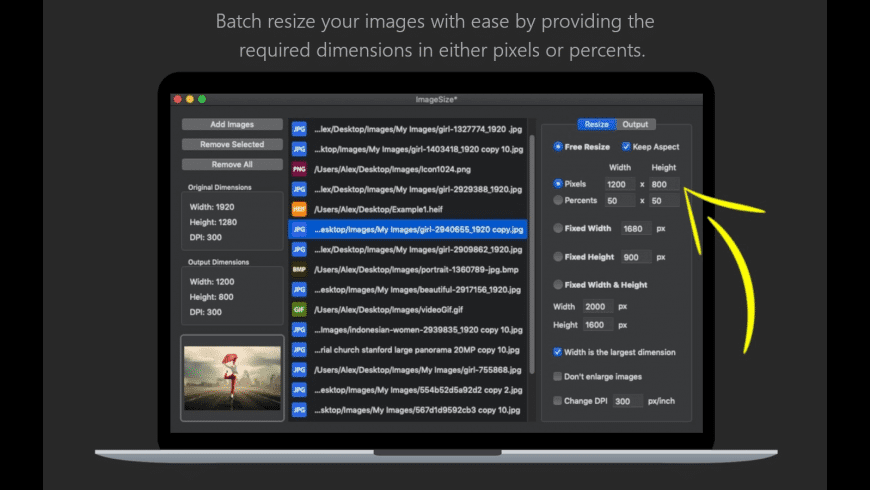Click JPG icon for girl-755868.jpg

coord(299,370)
